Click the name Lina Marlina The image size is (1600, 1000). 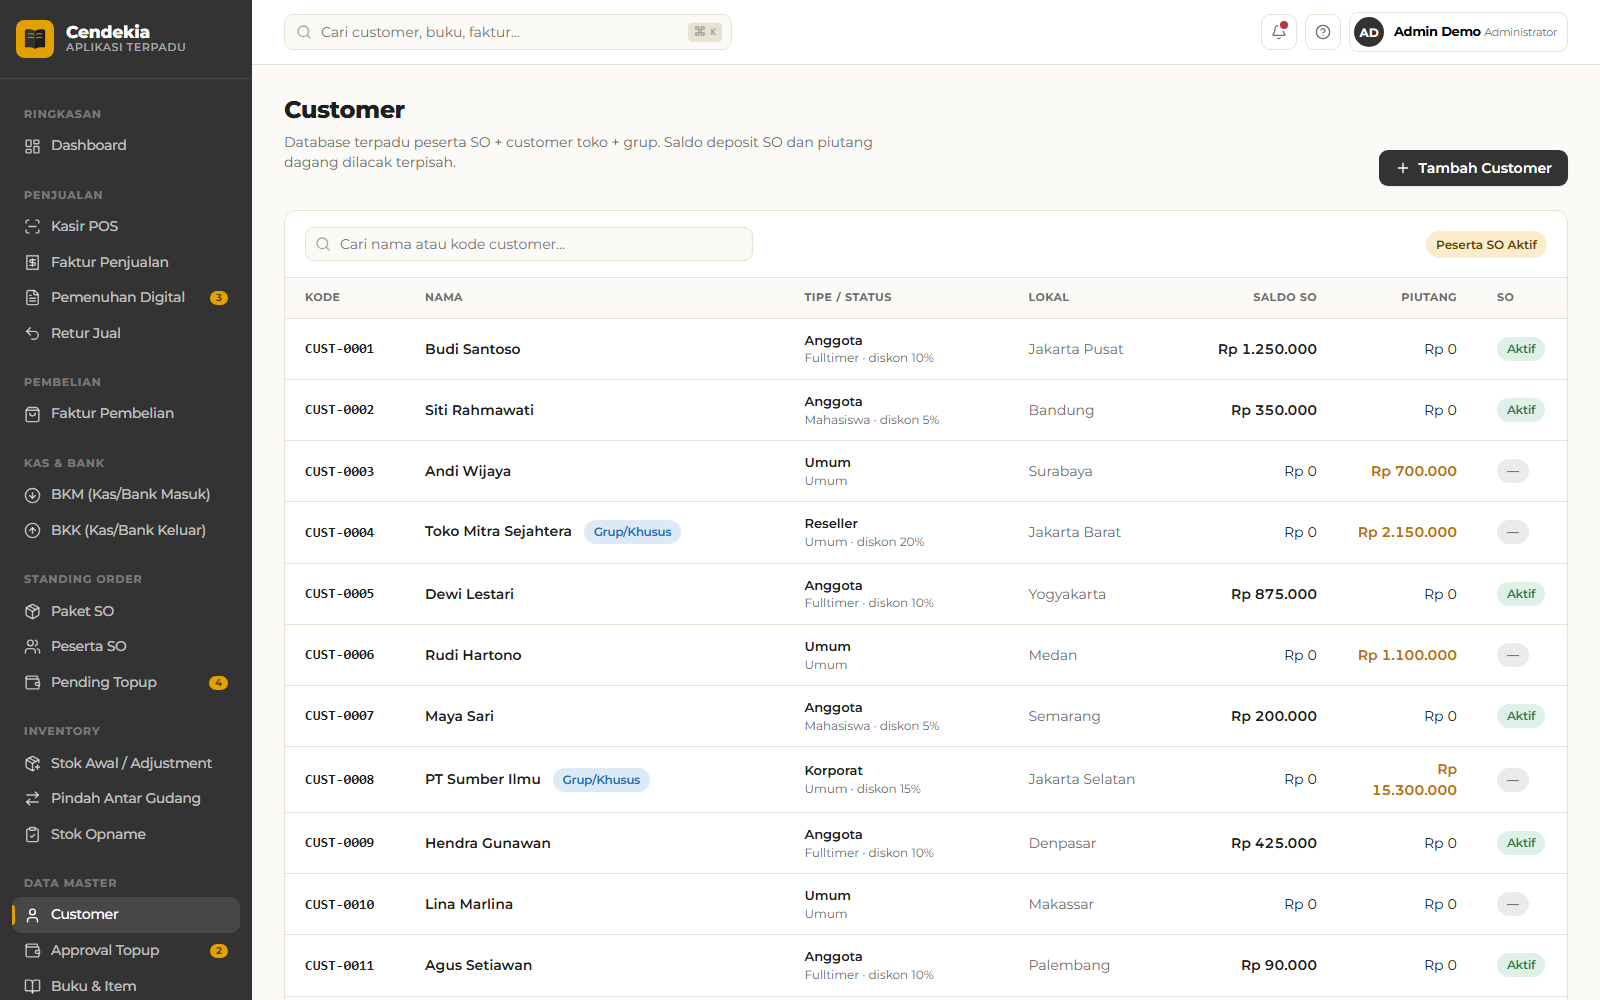click(469, 904)
